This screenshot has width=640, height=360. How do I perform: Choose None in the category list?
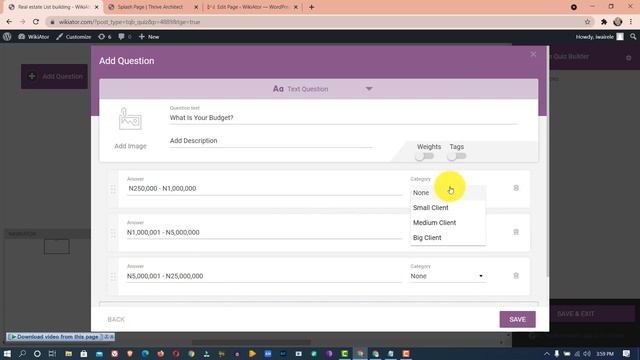(448, 193)
